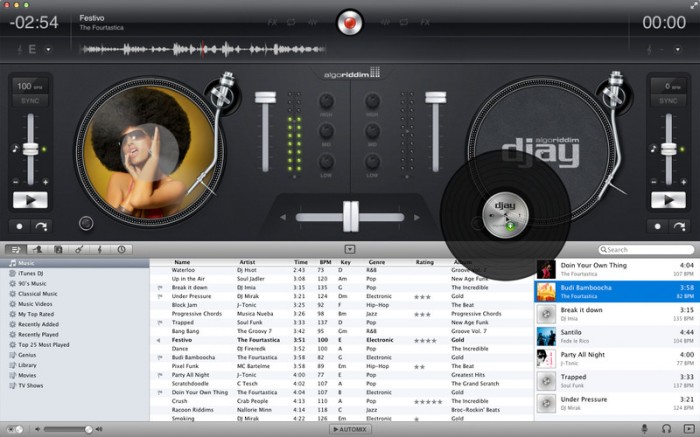Screen dimensions: 700x437
Task: Click left deck pitch note icon
Action: pyautogui.click(x=15, y=149)
